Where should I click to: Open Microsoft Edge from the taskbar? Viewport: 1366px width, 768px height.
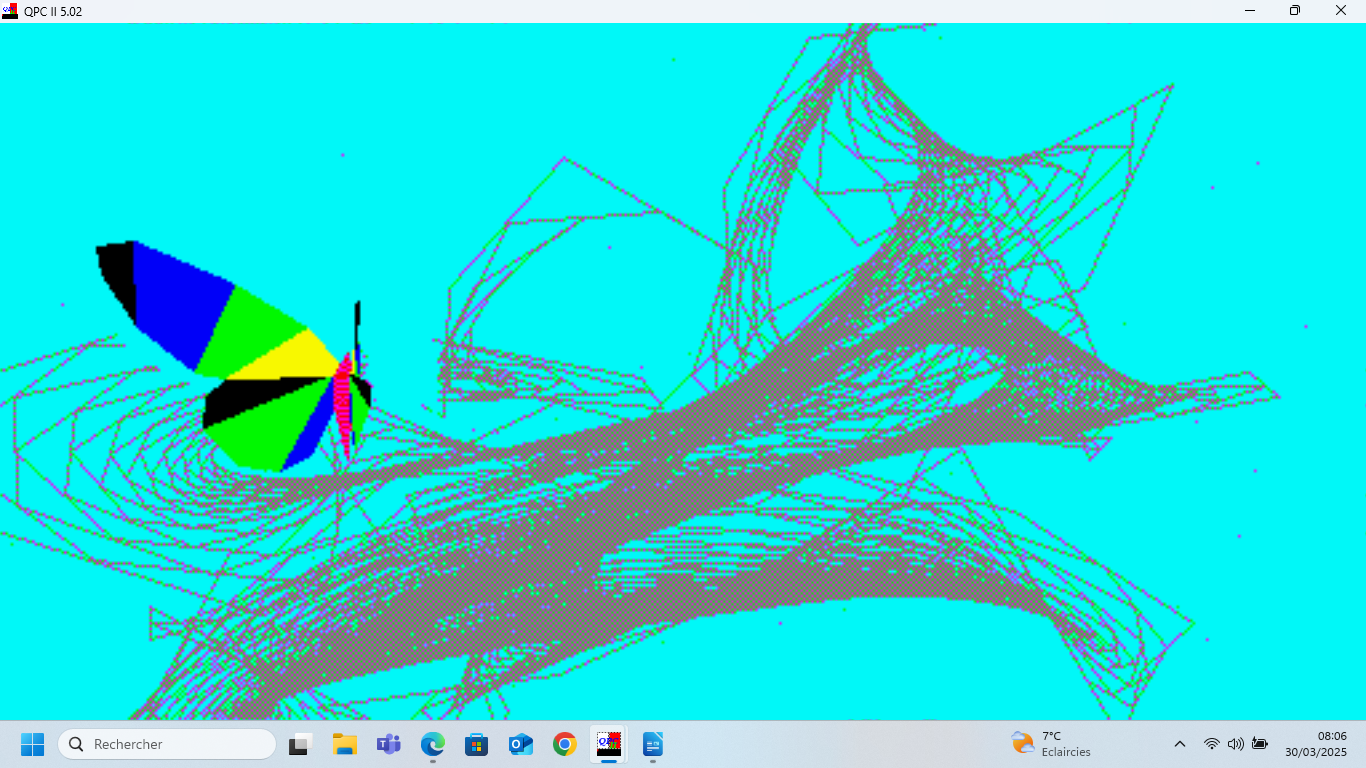pyautogui.click(x=433, y=744)
